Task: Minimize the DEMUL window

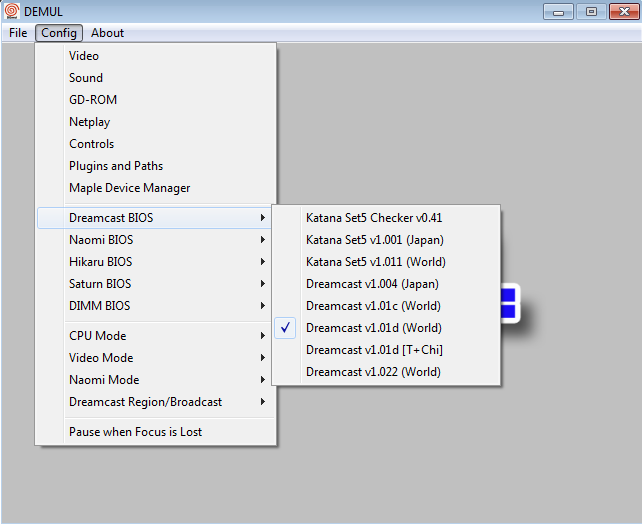Action: click(558, 11)
